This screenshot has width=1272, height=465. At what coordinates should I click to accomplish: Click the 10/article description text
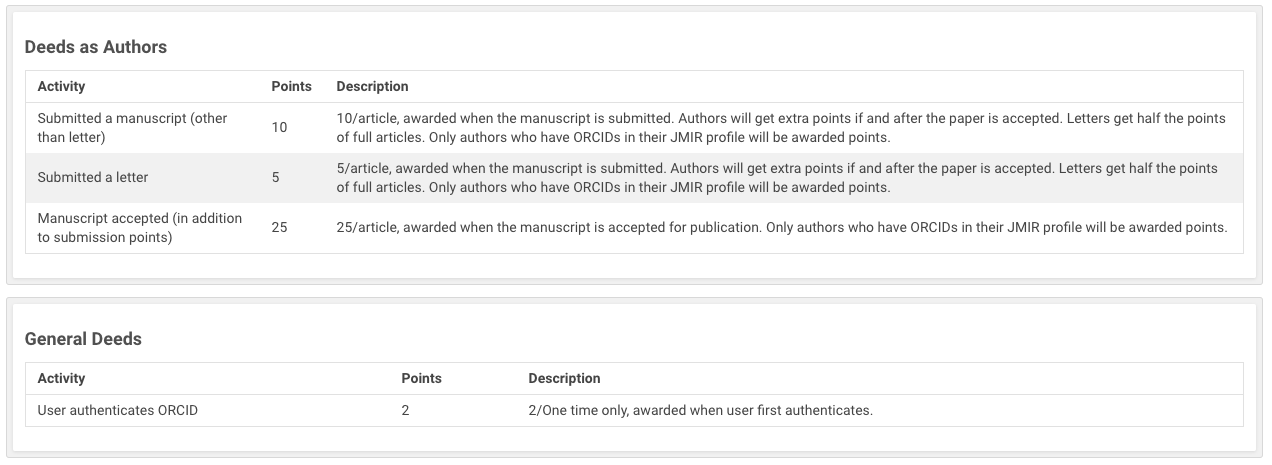tap(781, 128)
